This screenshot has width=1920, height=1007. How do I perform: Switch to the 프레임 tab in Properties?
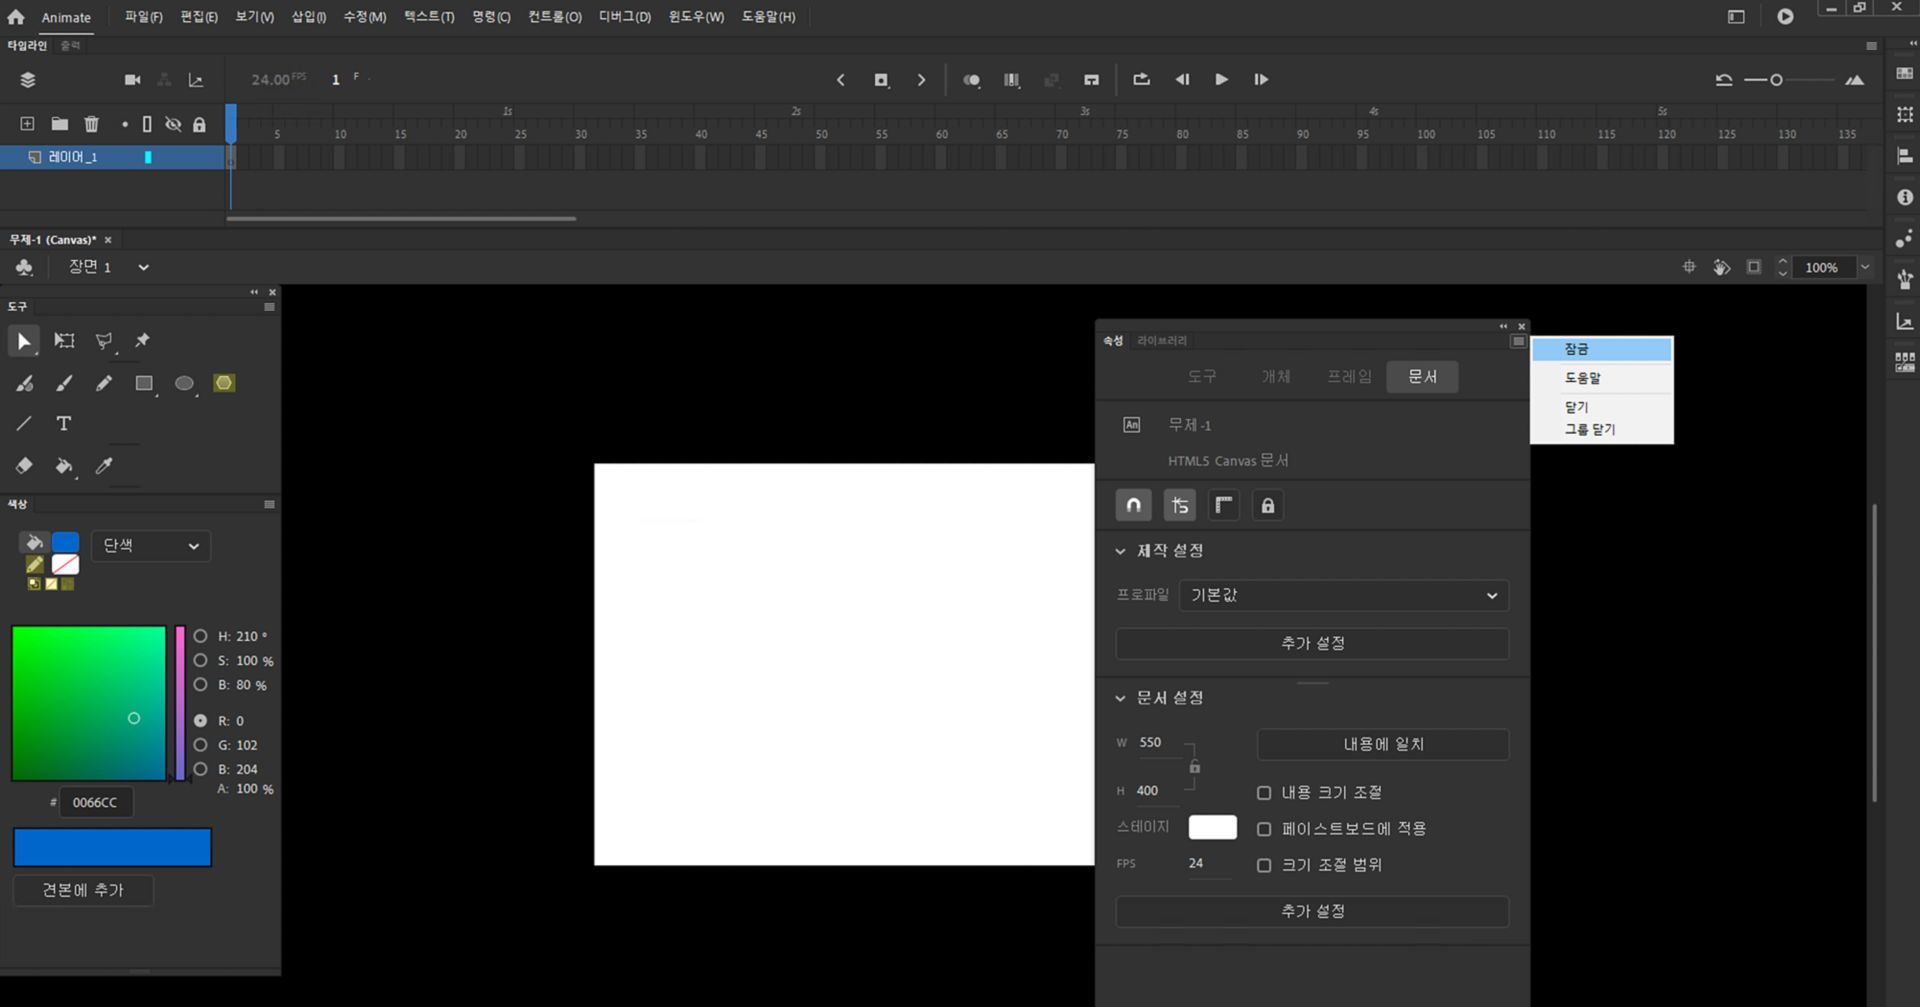pyautogui.click(x=1348, y=376)
